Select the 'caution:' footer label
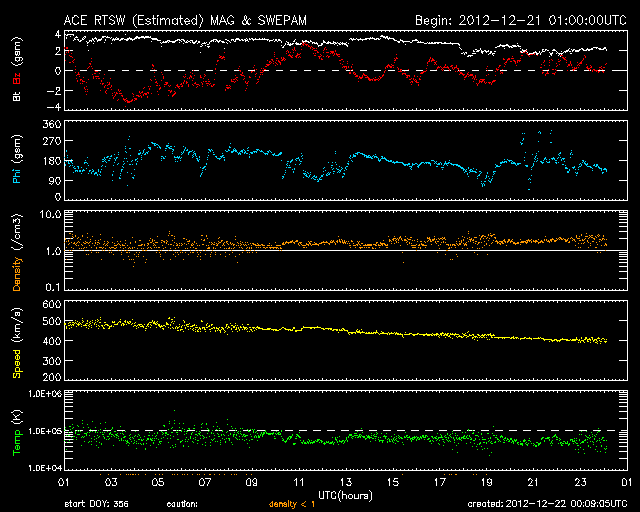 coord(182,504)
